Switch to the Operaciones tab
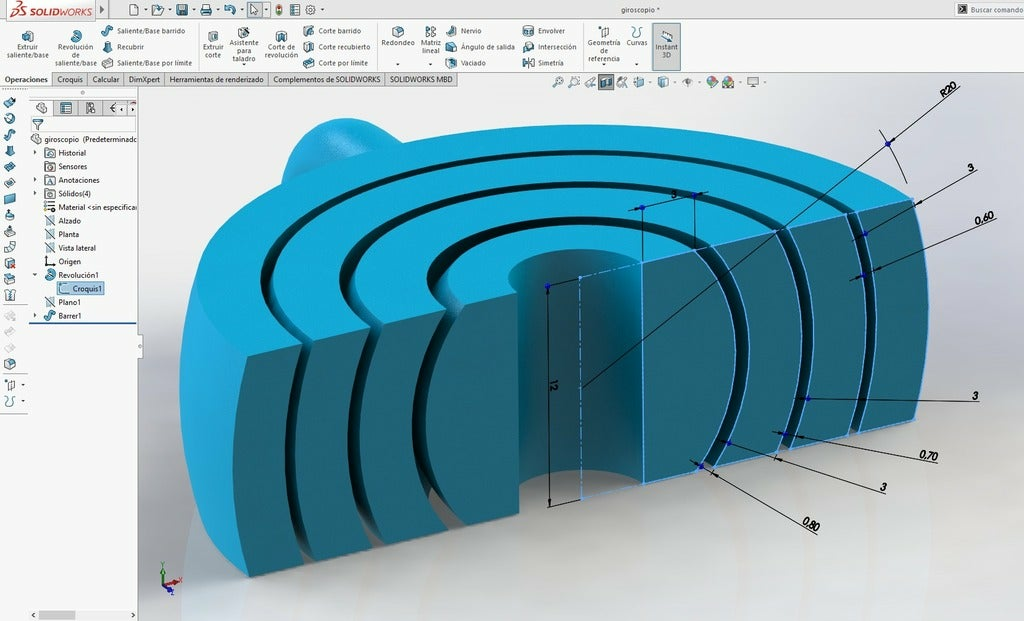This screenshot has width=1024, height=621. coord(26,80)
